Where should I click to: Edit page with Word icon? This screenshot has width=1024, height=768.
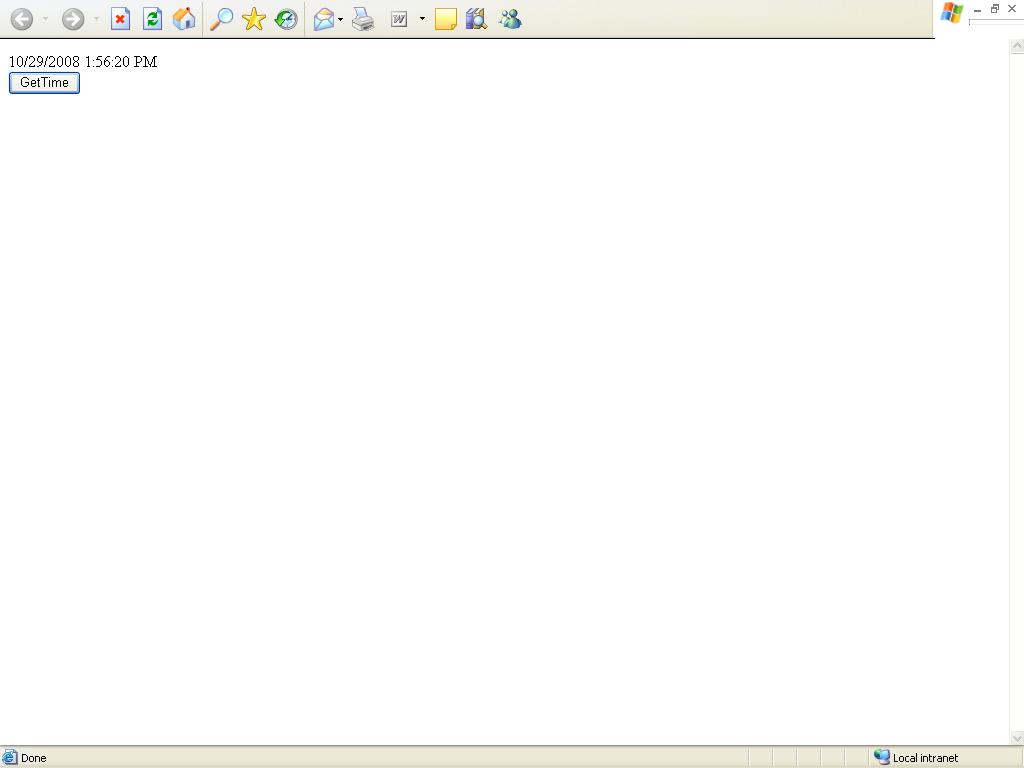coord(399,20)
